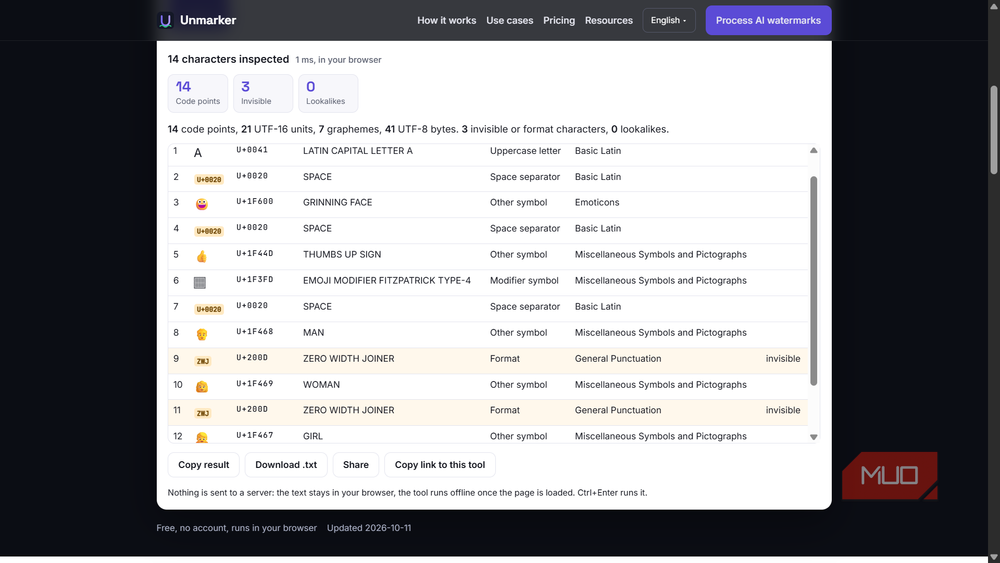Click Process AI watermarks button
This screenshot has height=563, width=1000.
(768, 20)
